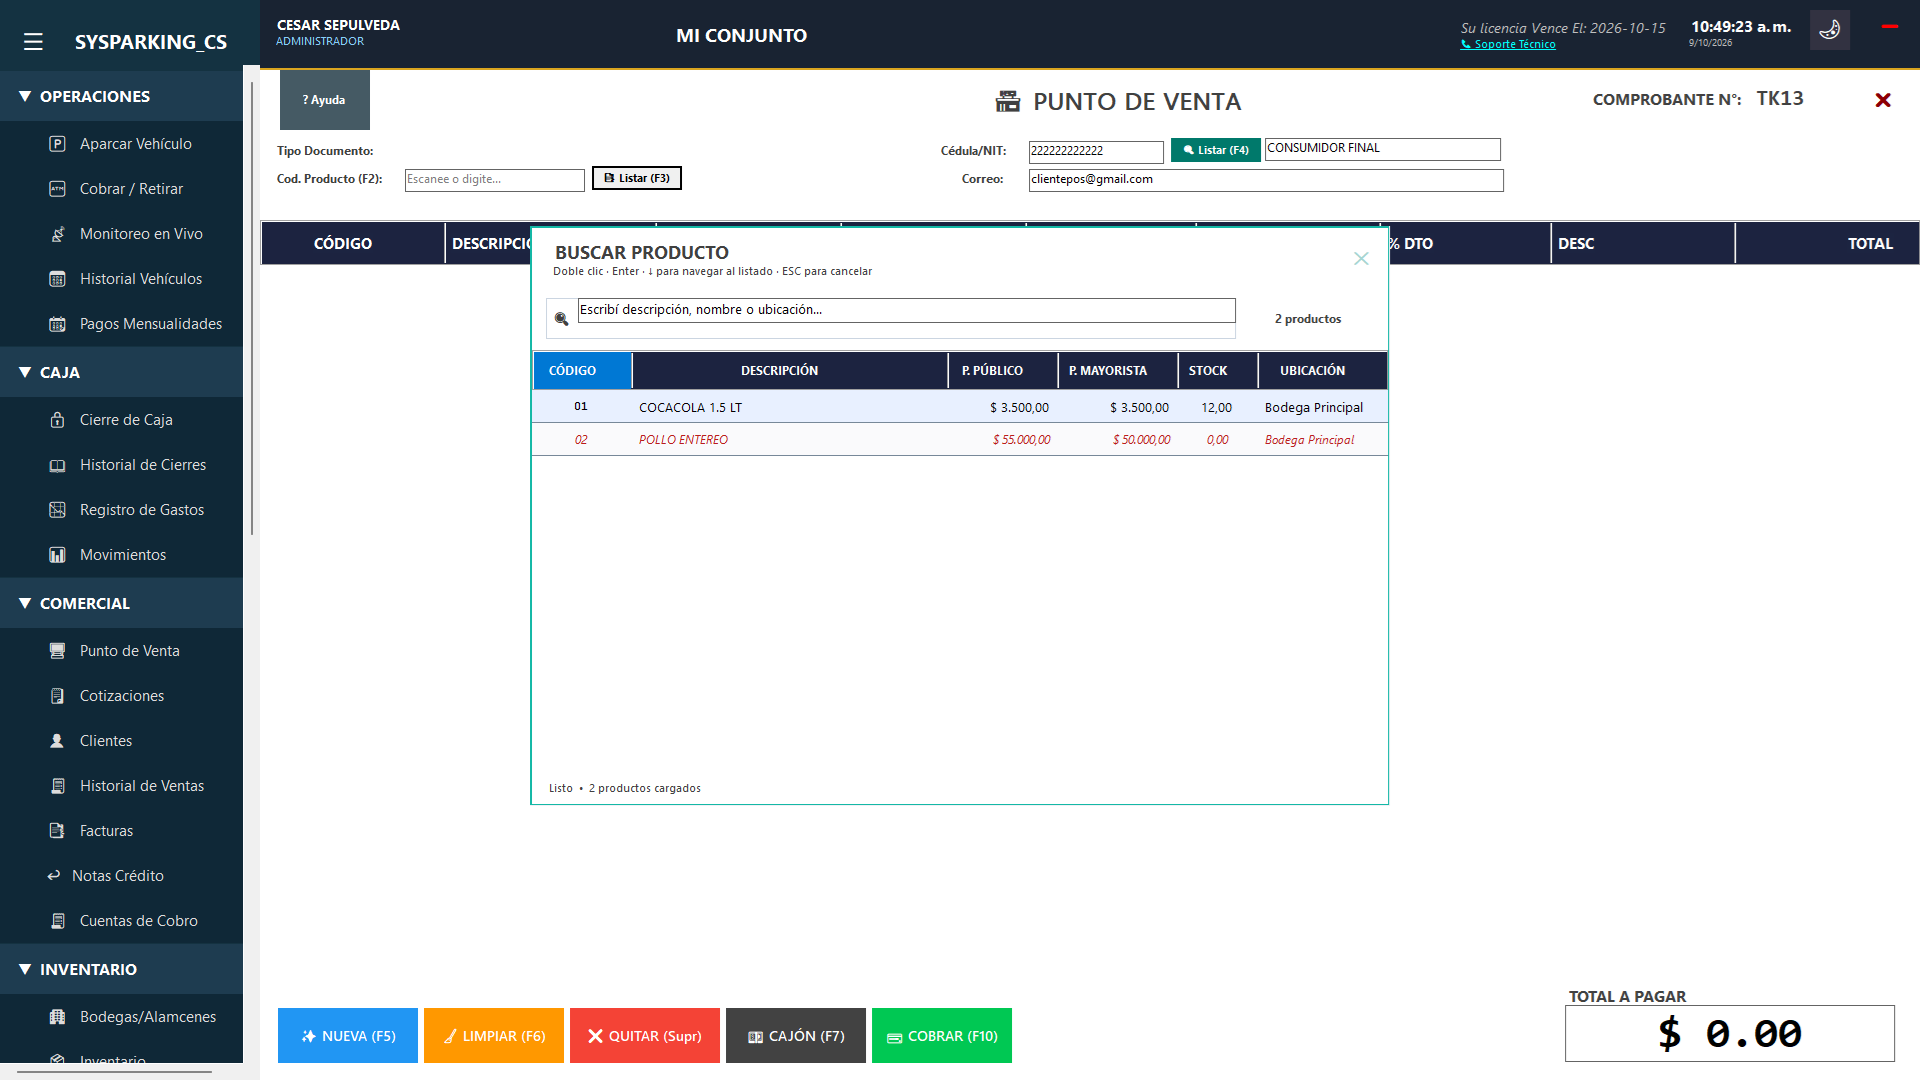Collapse the COMERCIAL section
This screenshot has width=1920, height=1080.
coord(121,603)
